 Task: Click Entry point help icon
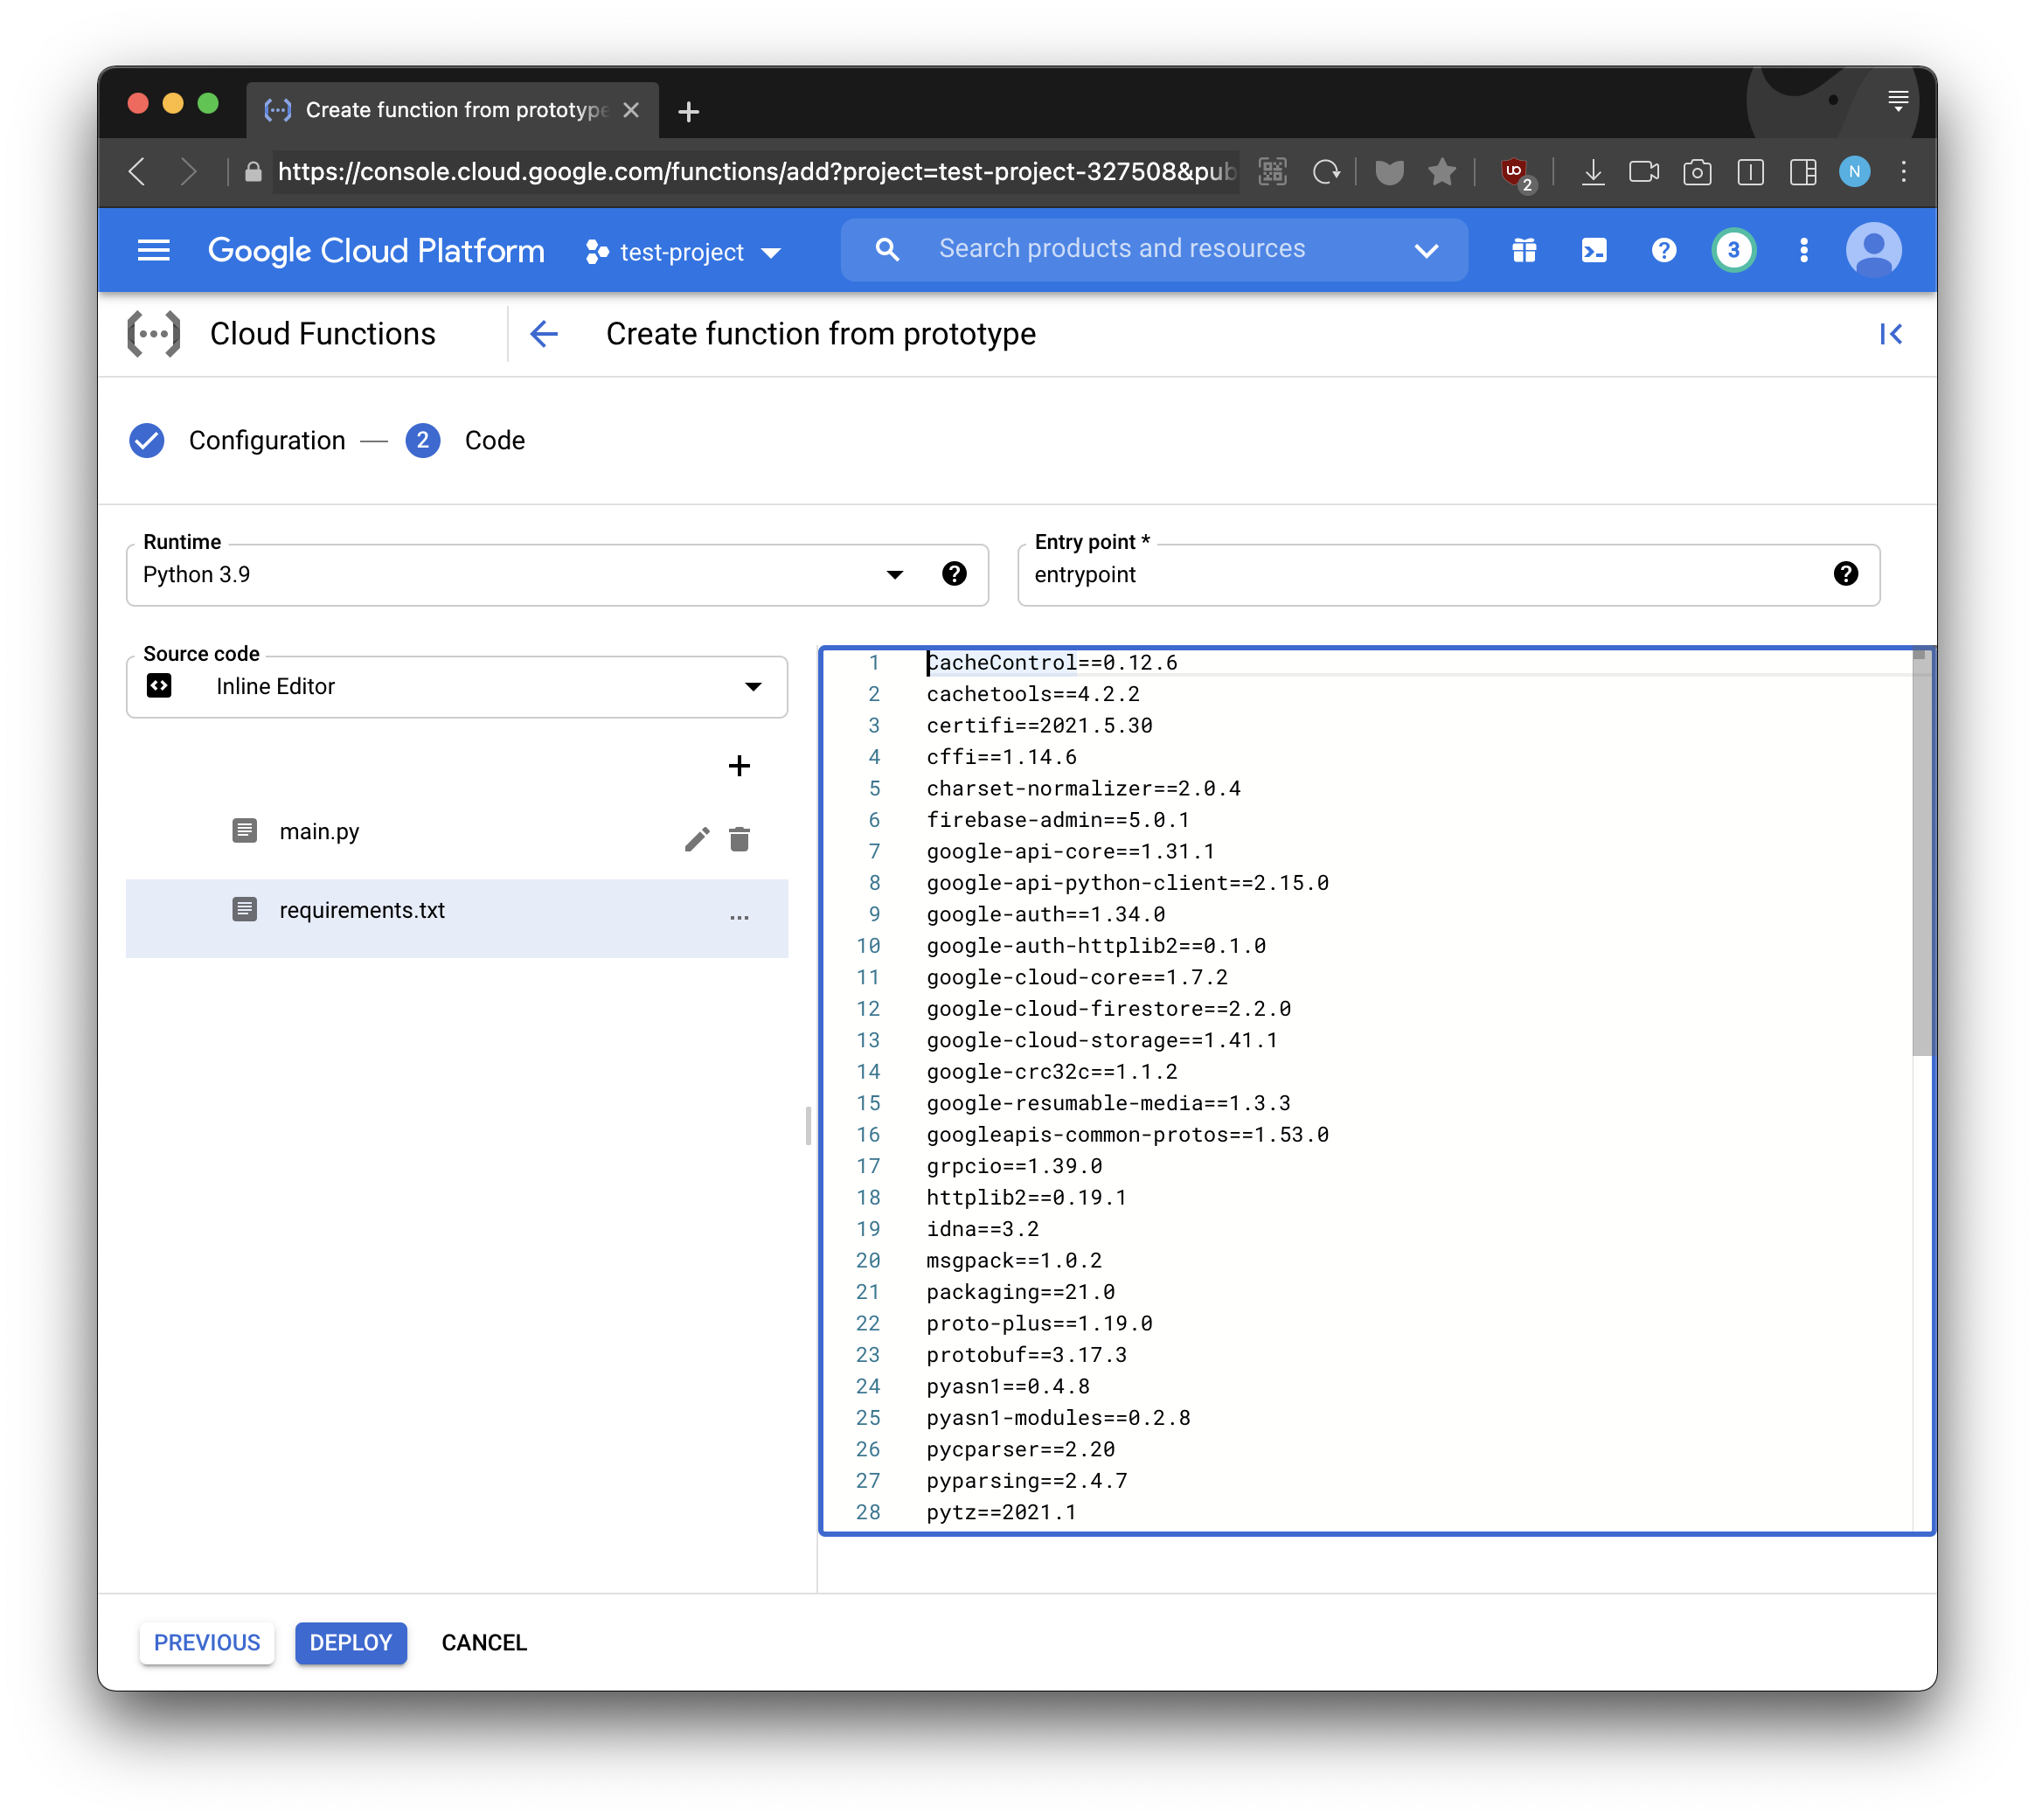point(1845,574)
